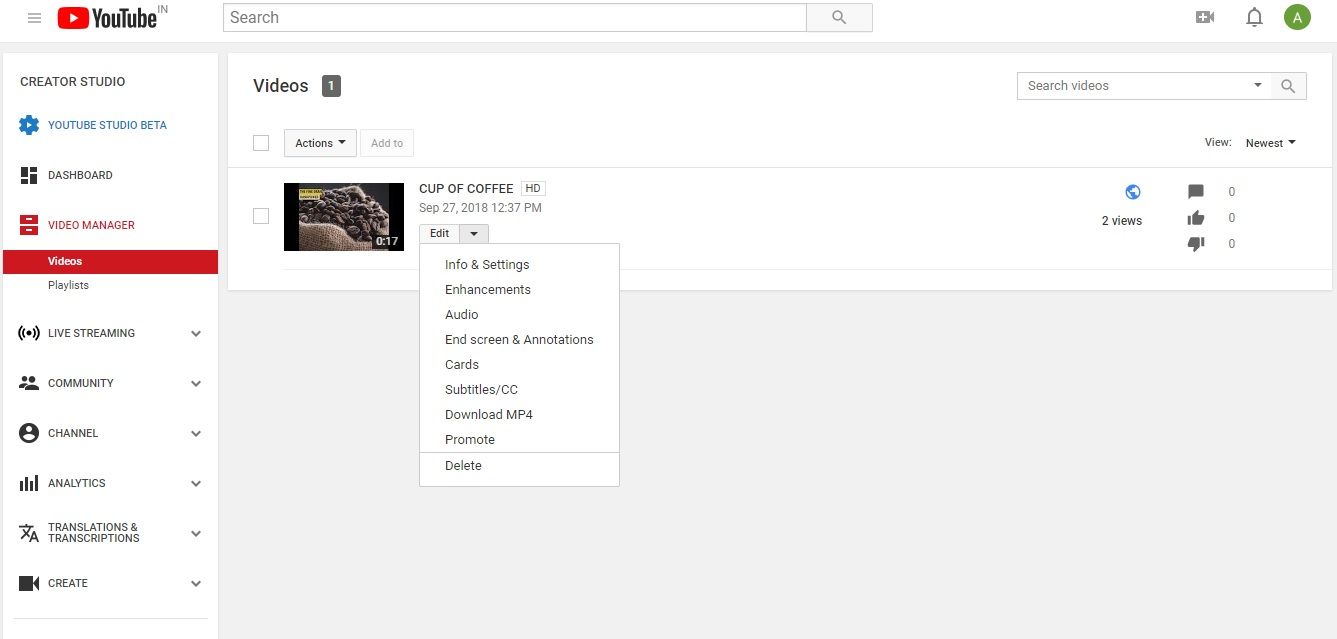1337x639 pixels.
Task: Click the comments speech bubble icon
Action: [1196, 192]
